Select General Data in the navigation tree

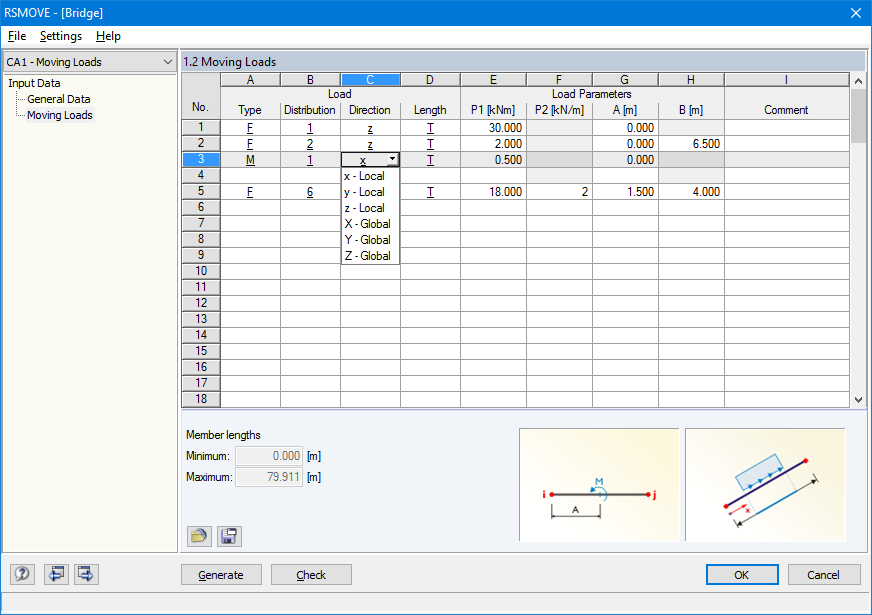[59, 99]
